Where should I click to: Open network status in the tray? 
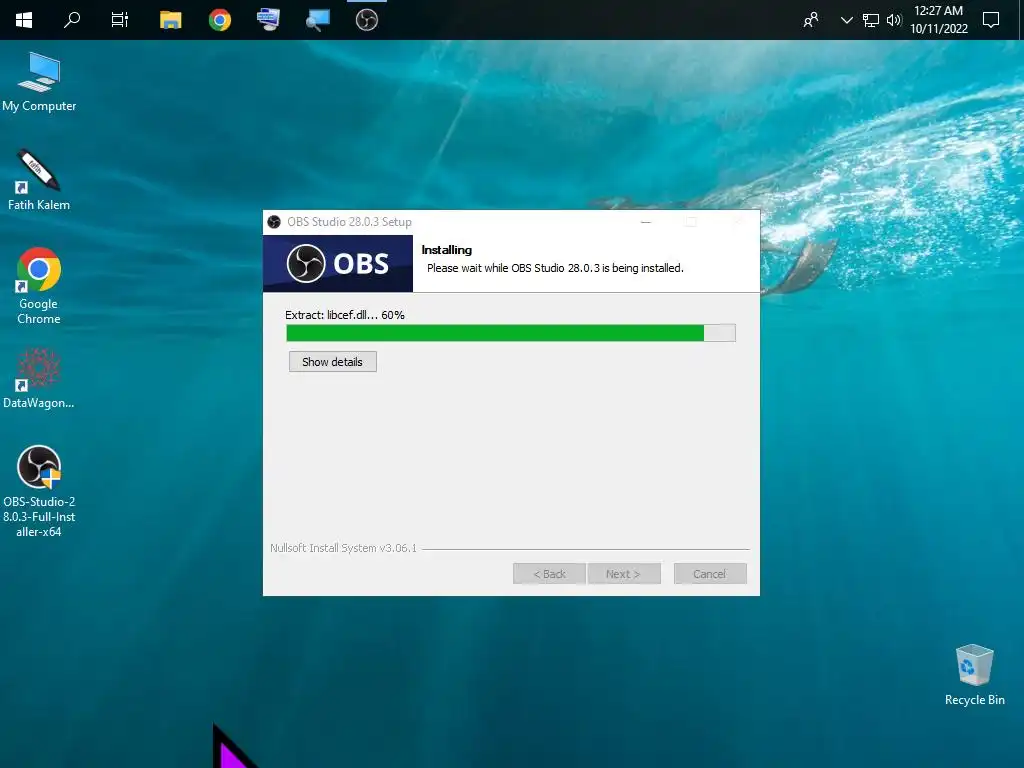tap(871, 20)
